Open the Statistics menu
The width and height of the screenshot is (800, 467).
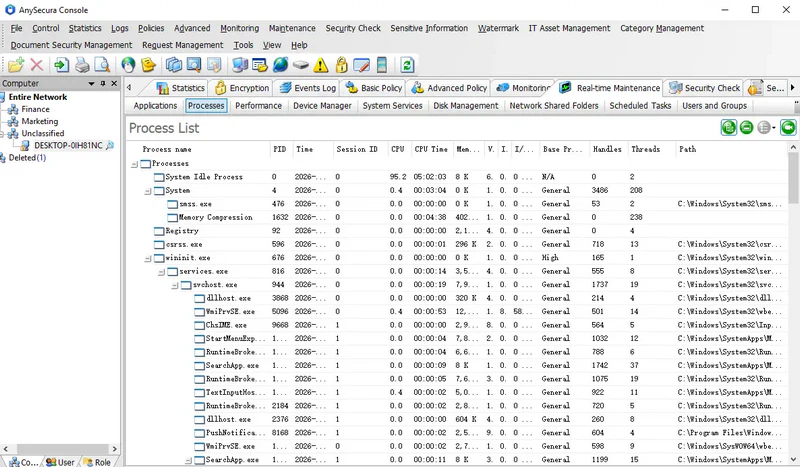pos(85,28)
